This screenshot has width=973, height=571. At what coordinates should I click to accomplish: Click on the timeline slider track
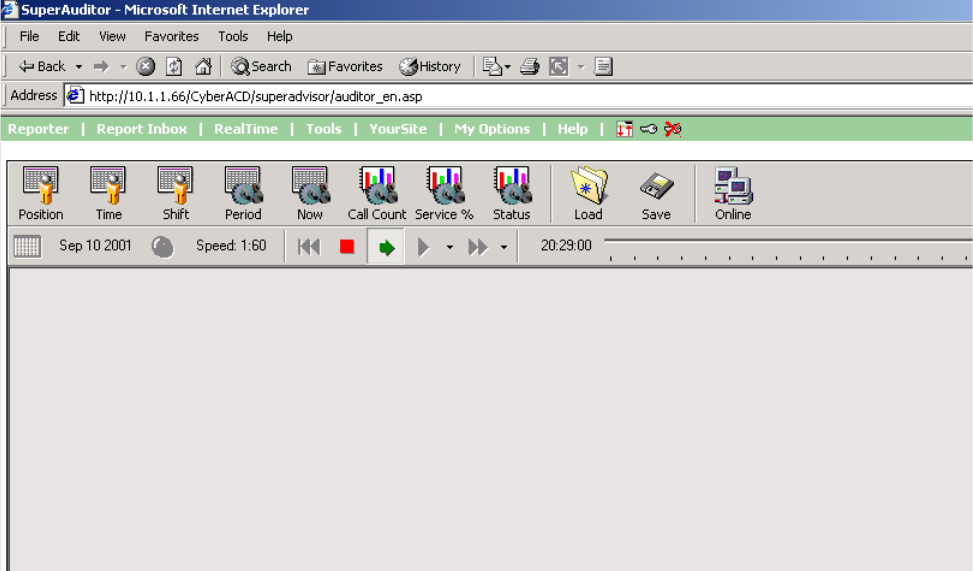click(x=788, y=240)
